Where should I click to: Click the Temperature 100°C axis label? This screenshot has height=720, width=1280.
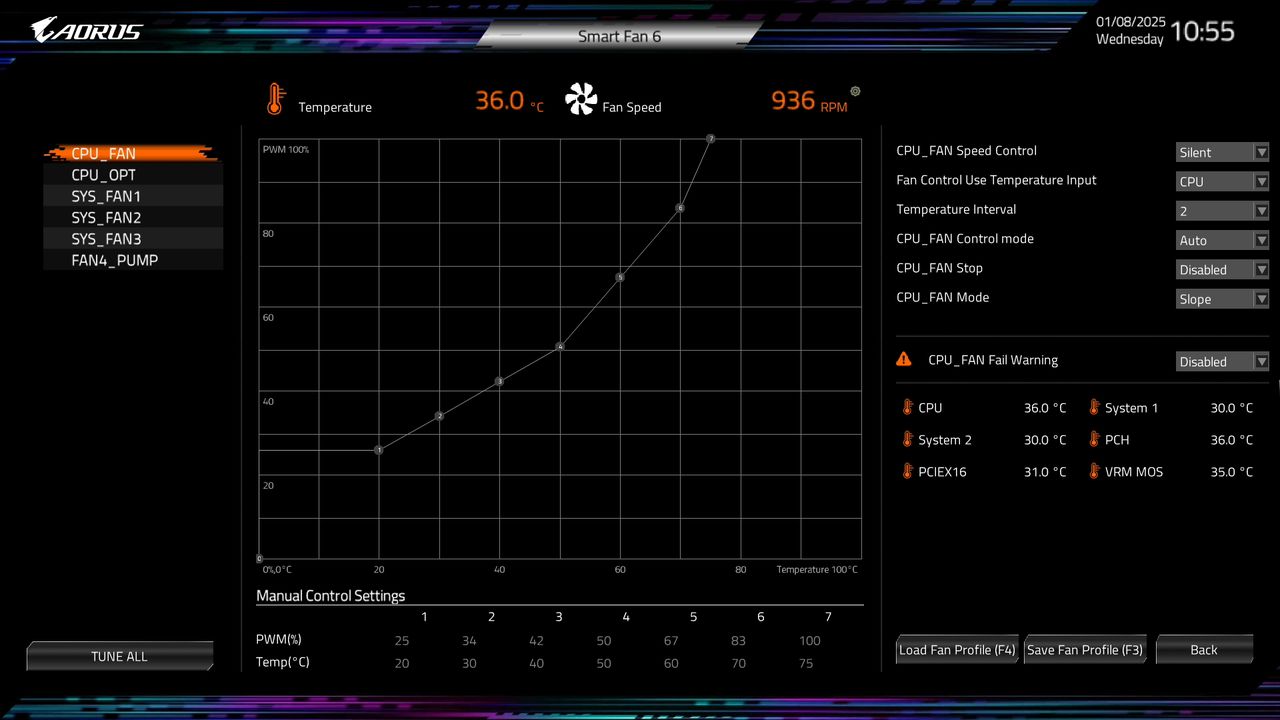tap(817, 569)
